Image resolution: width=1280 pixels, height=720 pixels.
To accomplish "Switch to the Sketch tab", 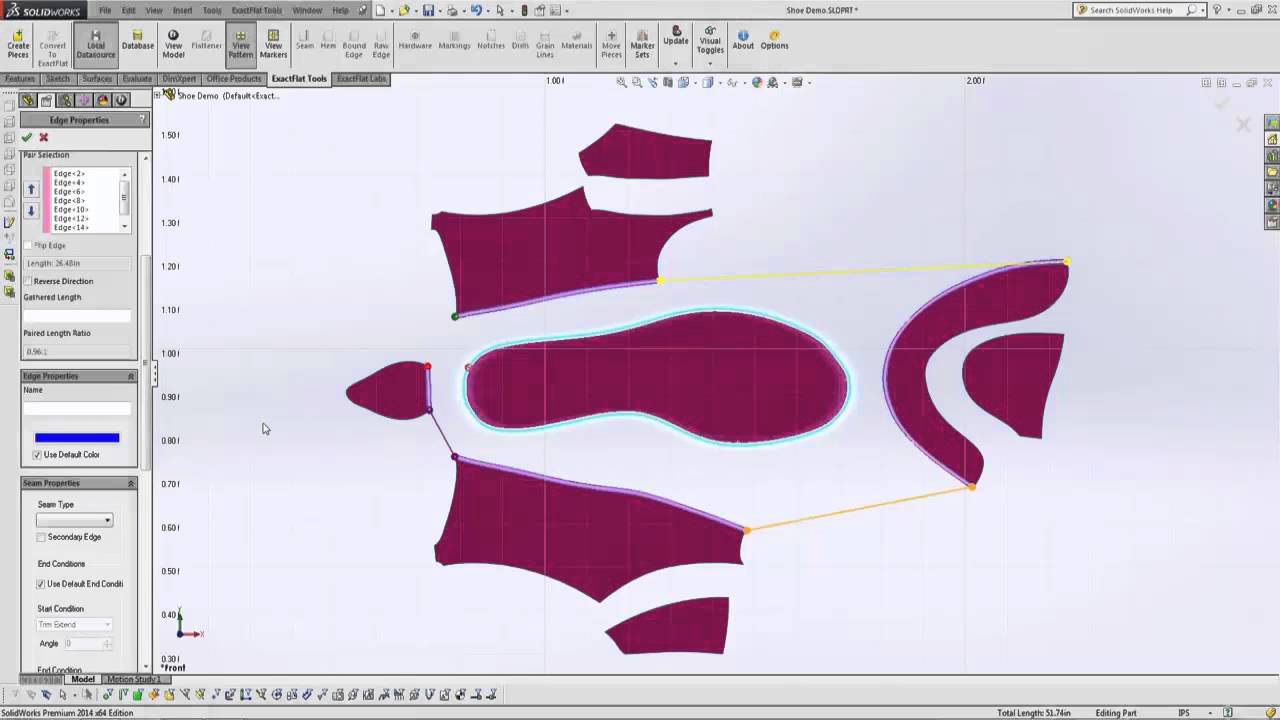I will point(58,79).
